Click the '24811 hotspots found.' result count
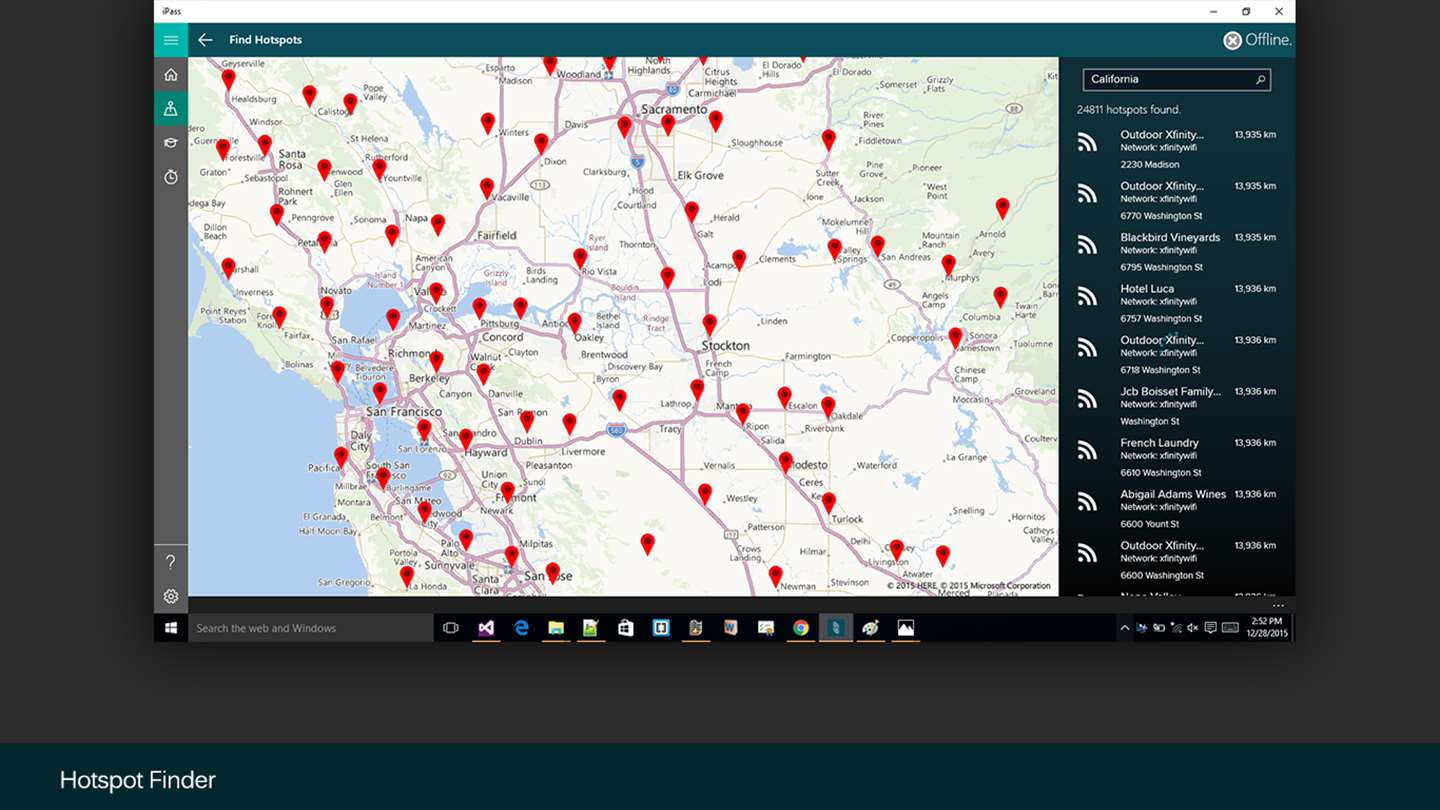Image resolution: width=1440 pixels, height=810 pixels. 1129,110
